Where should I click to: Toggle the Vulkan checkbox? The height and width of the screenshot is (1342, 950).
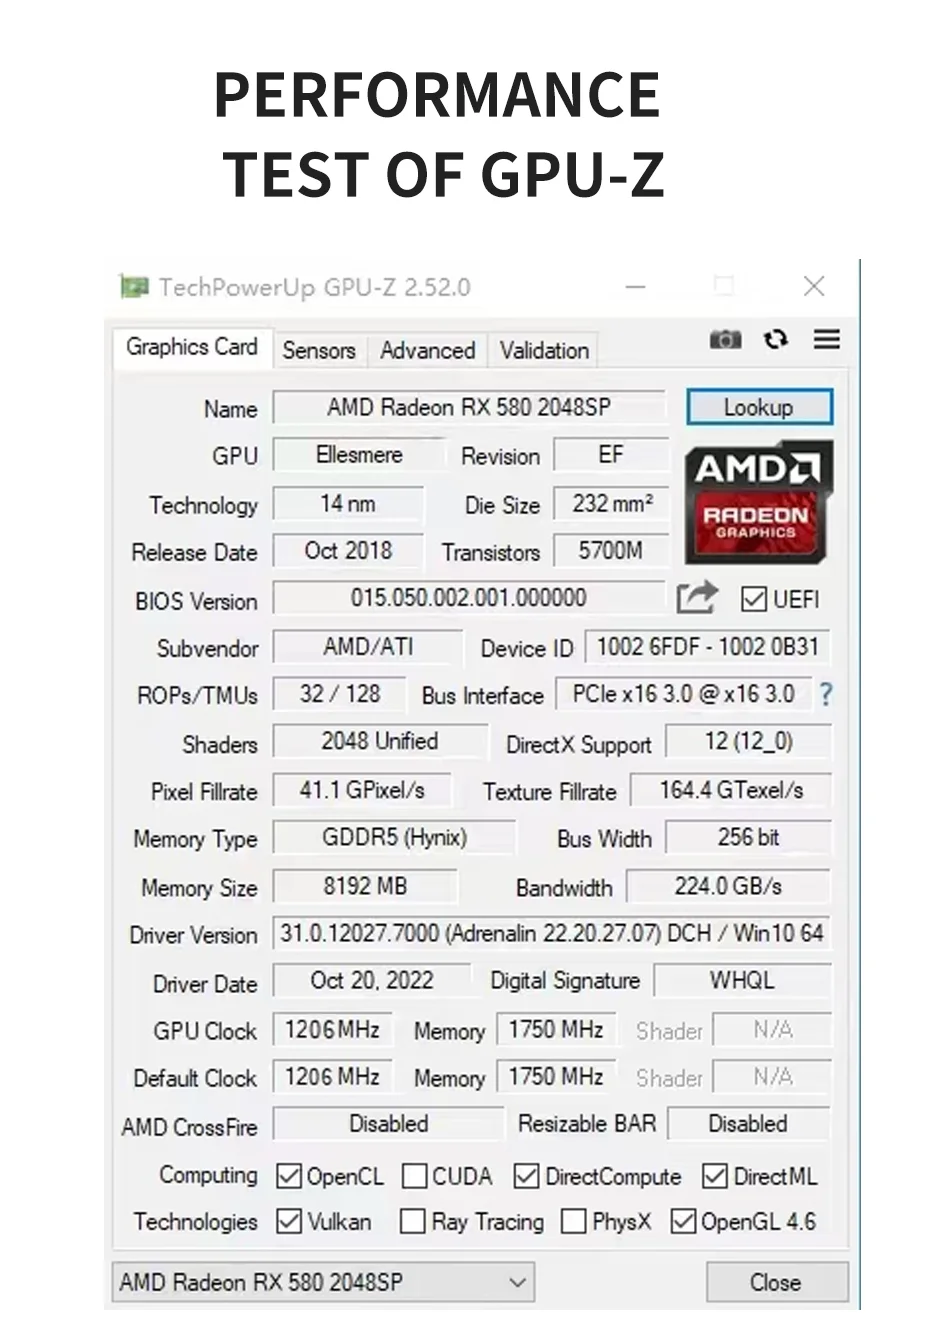point(289,1221)
